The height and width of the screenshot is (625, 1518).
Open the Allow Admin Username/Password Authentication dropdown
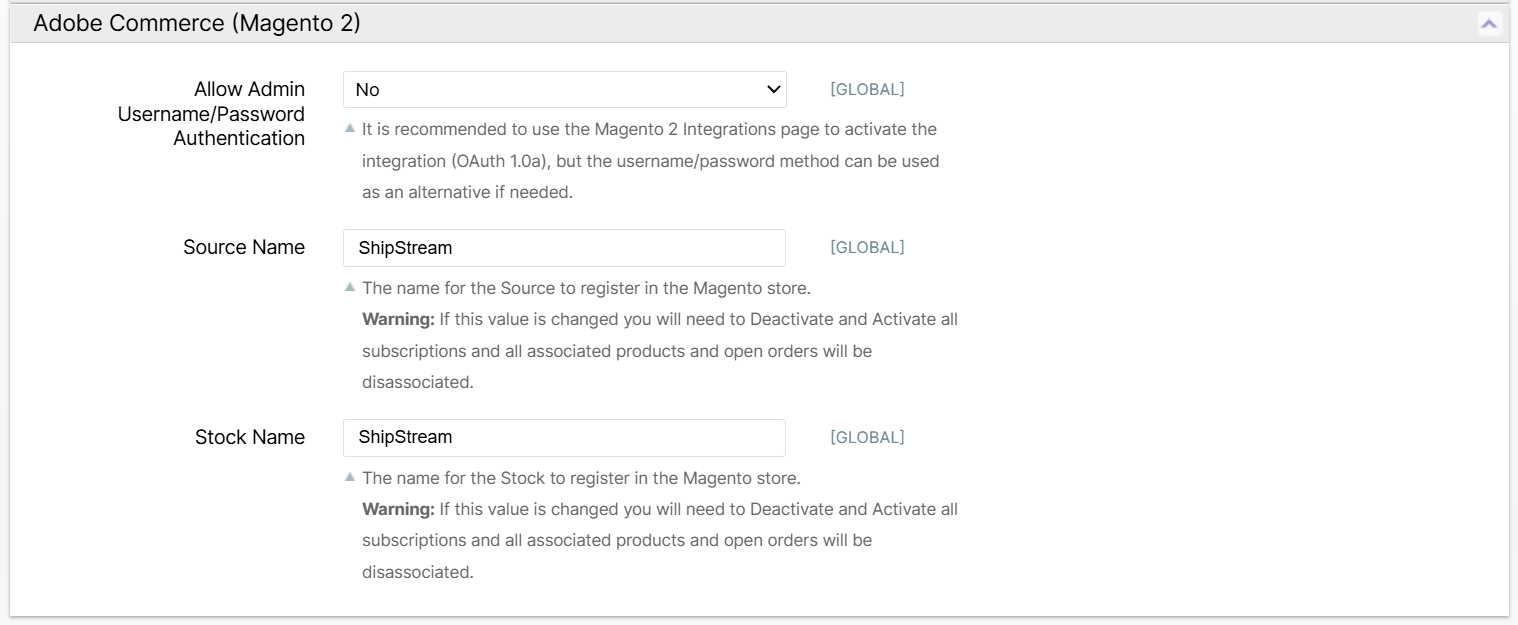coord(564,90)
